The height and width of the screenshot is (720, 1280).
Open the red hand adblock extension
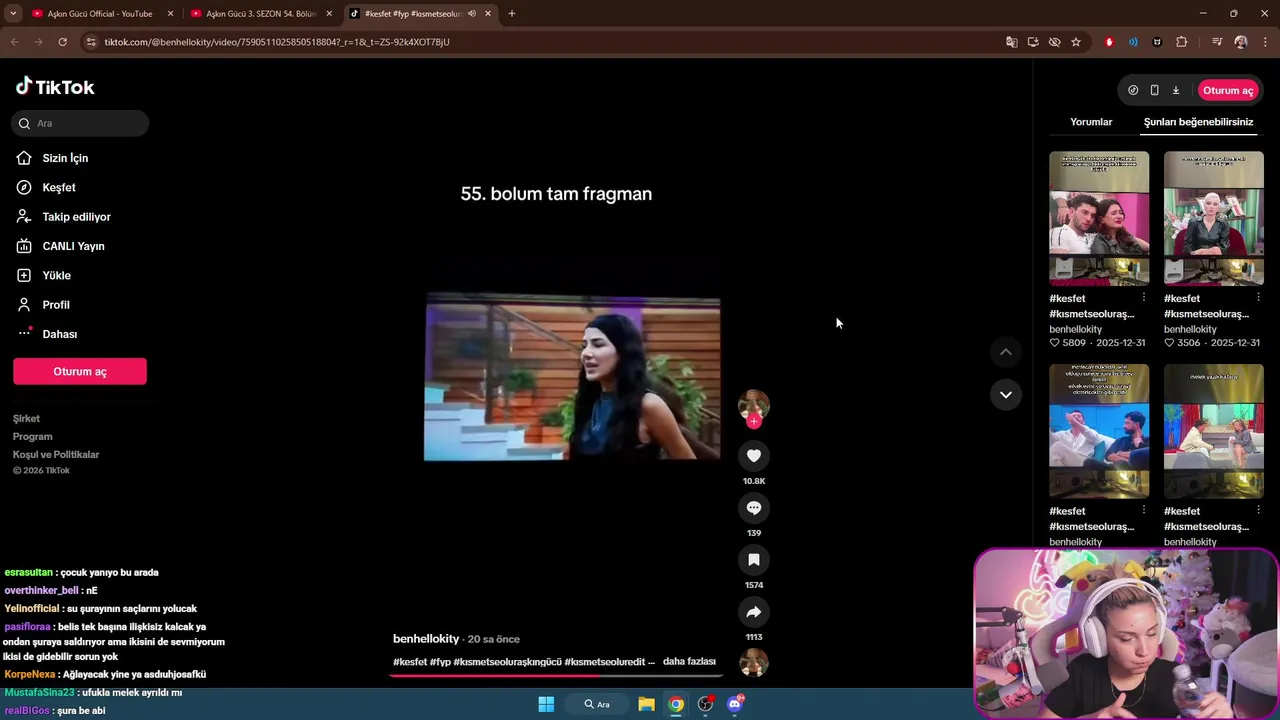[1109, 42]
